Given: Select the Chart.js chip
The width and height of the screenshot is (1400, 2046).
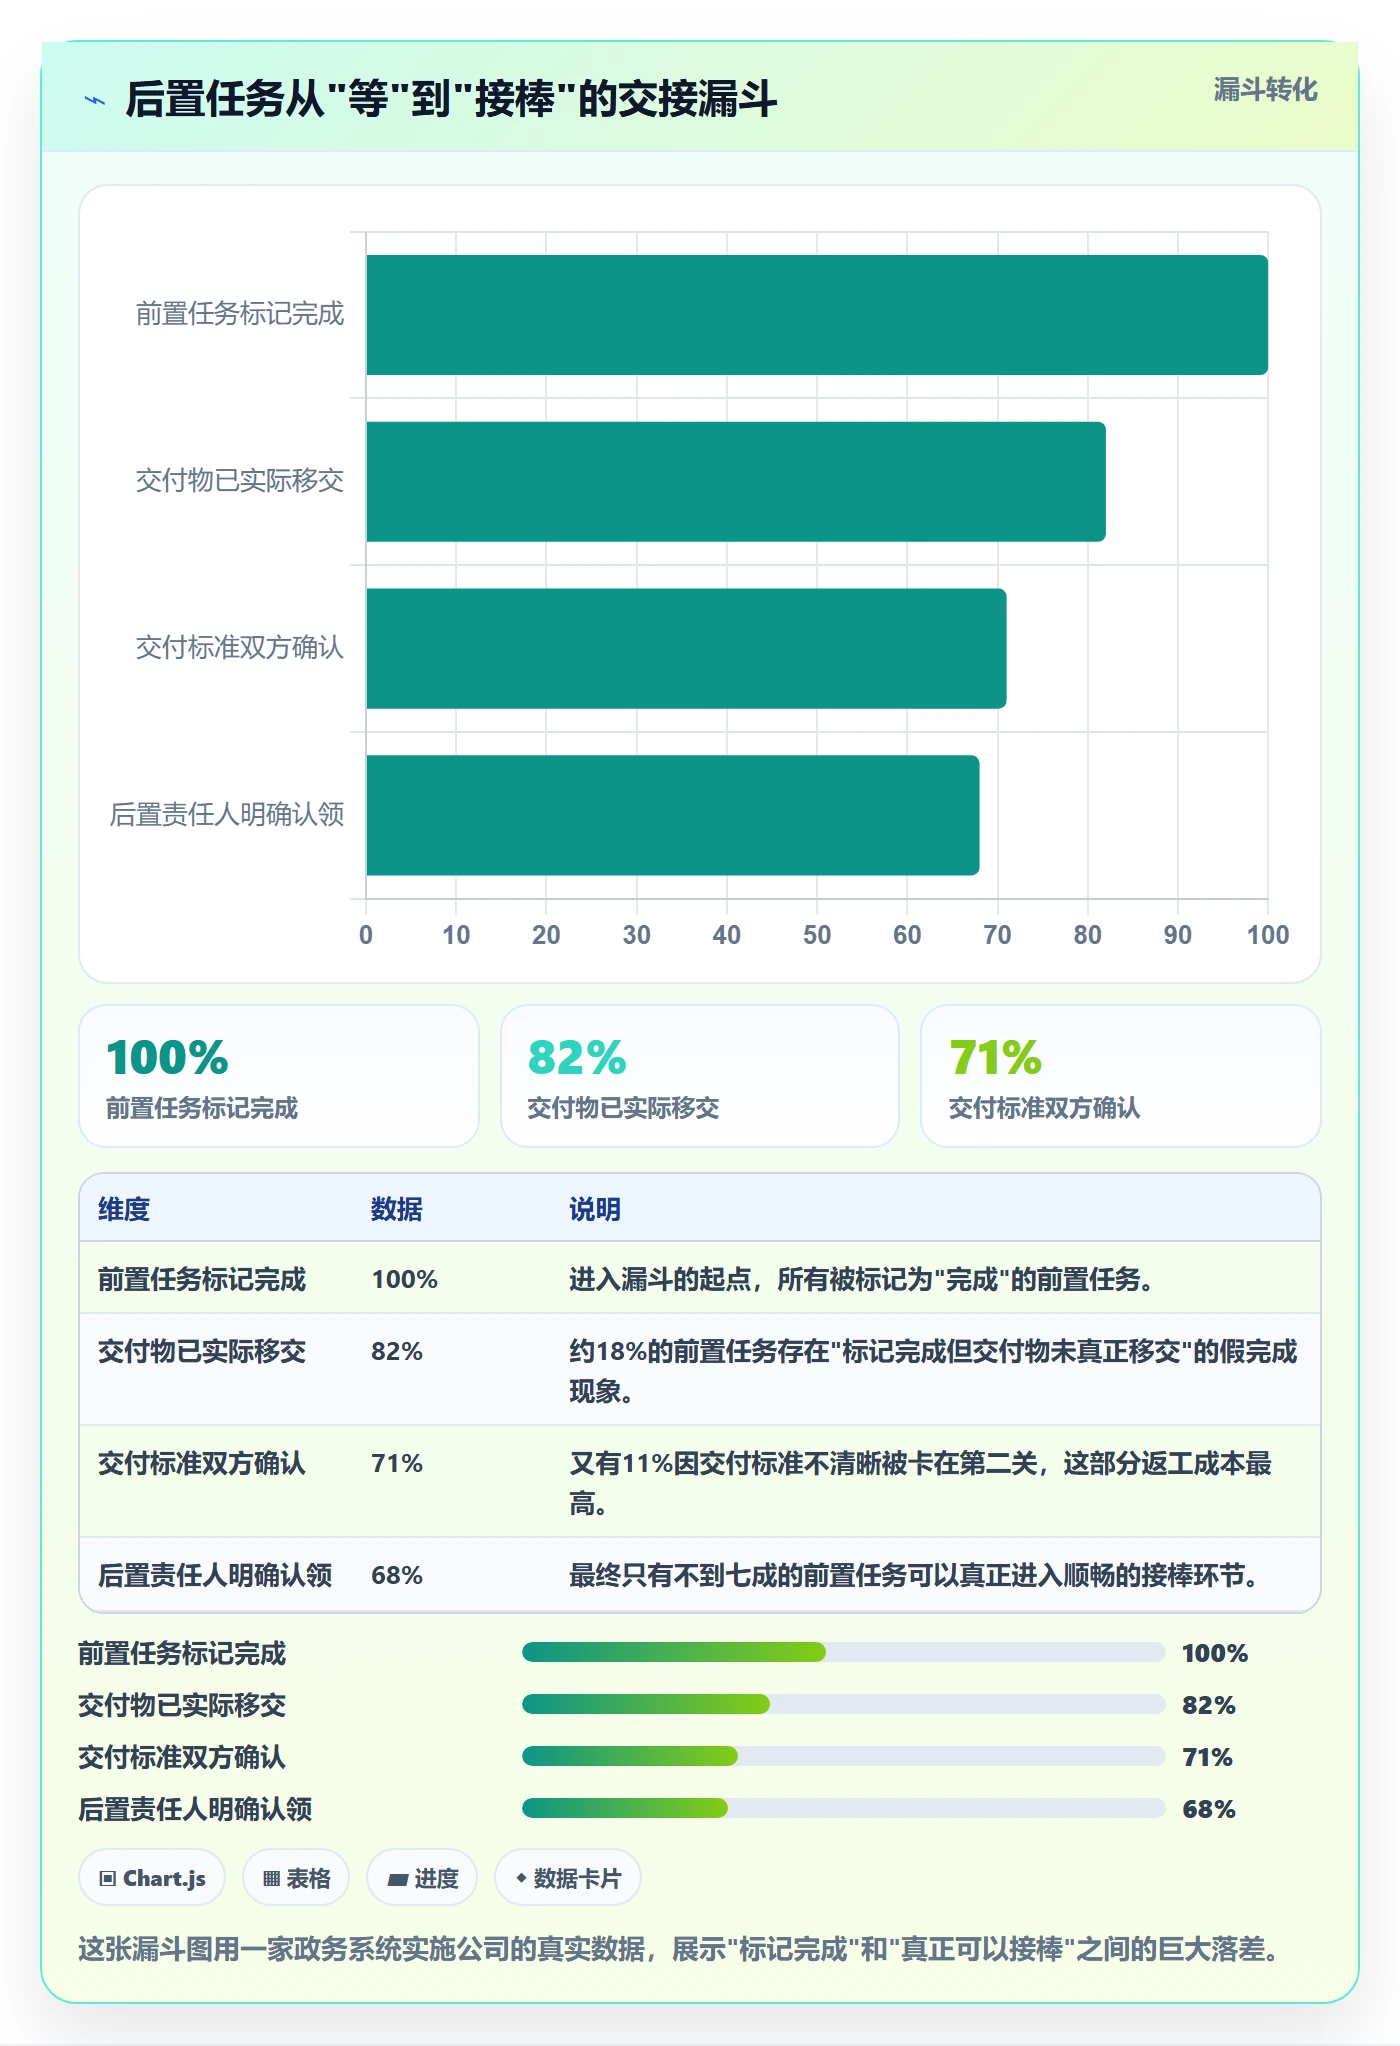Looking at the screenshot, I should click(x=152, y=1878).
